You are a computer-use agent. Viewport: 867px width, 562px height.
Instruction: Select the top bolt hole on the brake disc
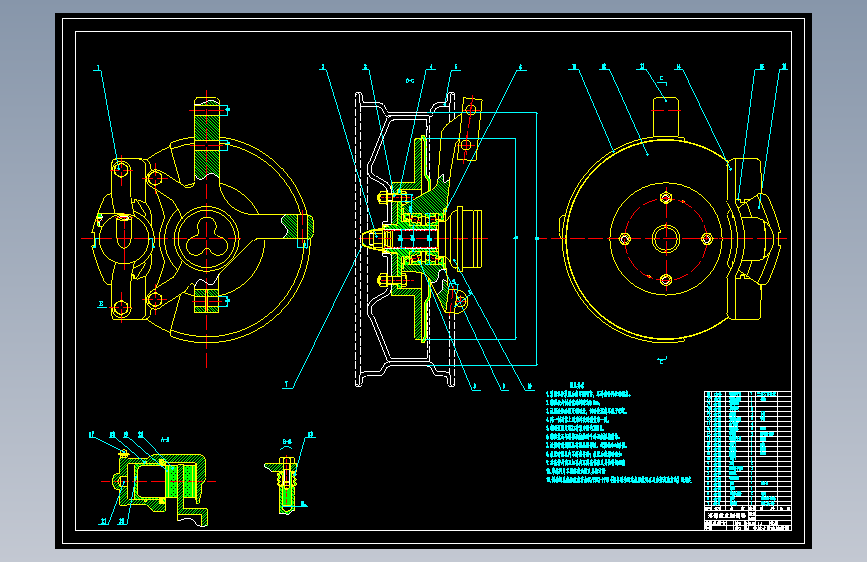pos(666,197)
